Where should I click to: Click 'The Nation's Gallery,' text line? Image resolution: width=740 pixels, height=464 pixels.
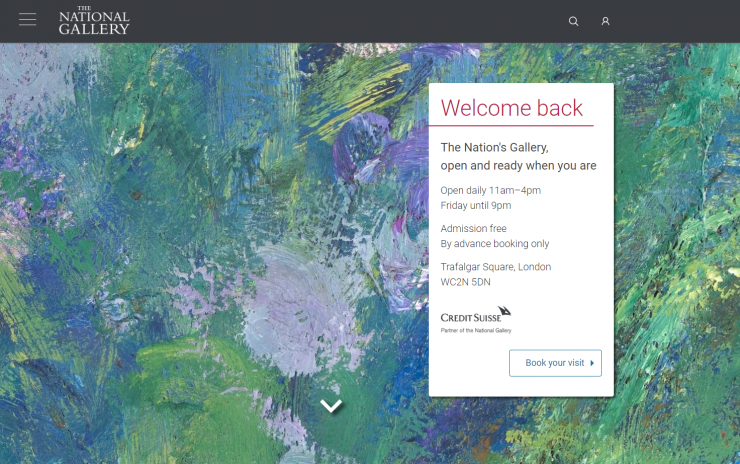[494, 147]
